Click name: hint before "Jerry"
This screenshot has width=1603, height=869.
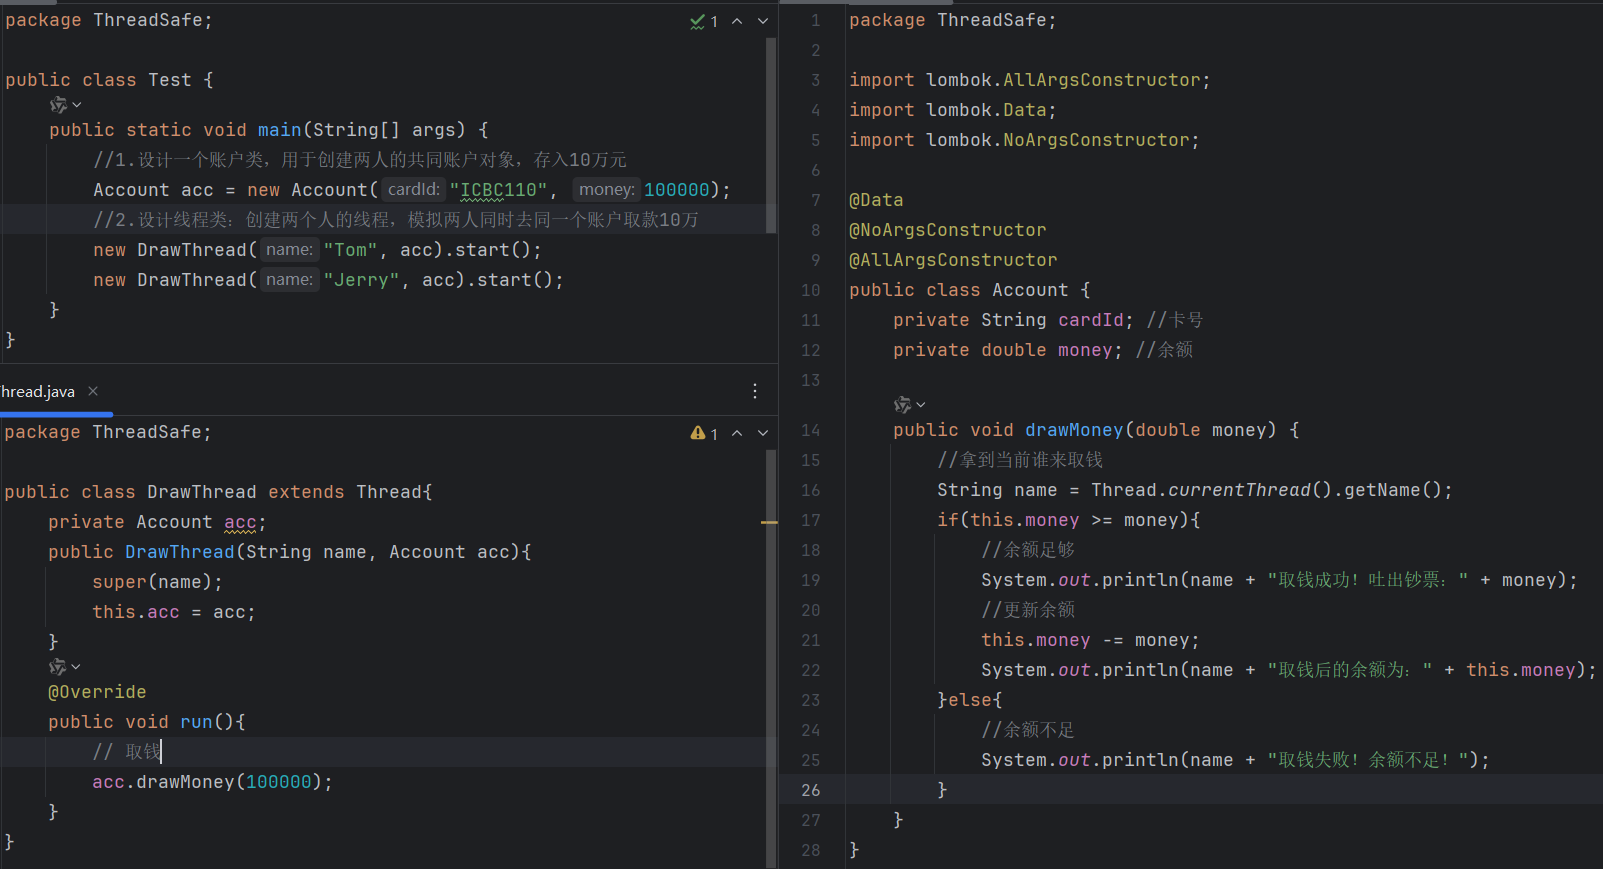point(289,279)
